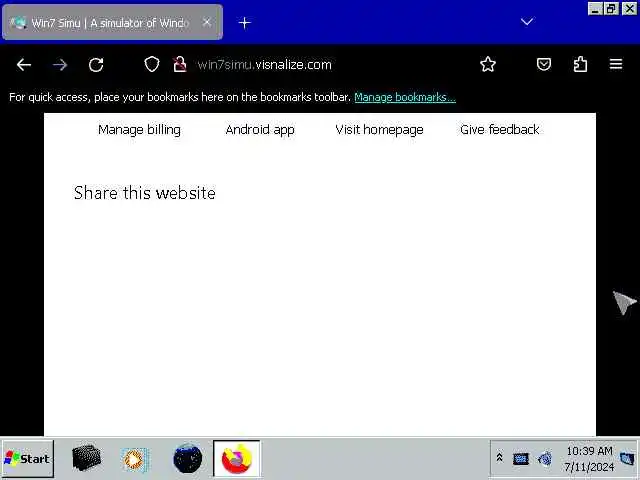Open the clock showing 10:39 AM
Screen dimensions: 640x480
589,459
